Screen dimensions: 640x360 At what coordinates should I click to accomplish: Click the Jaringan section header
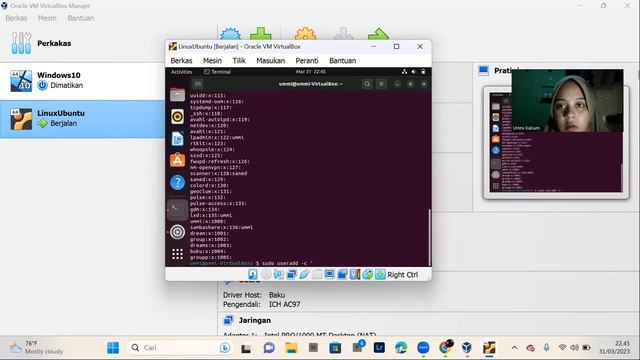(x=254, y=320)
